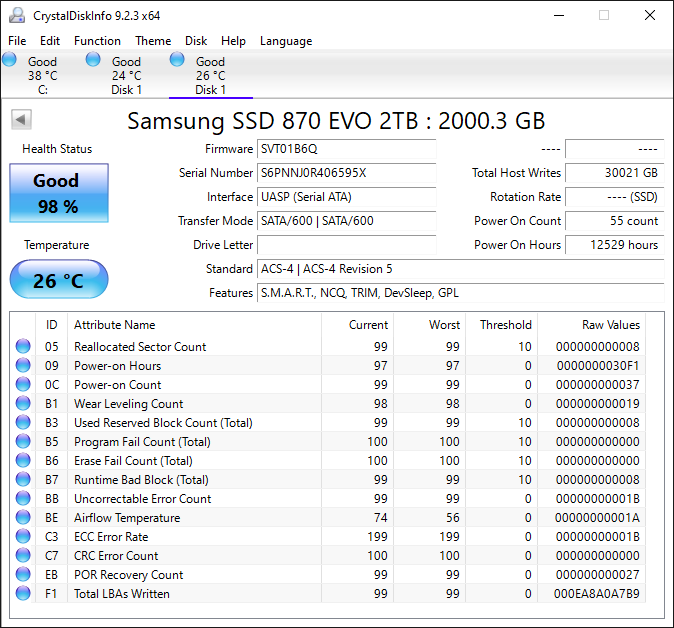Open the Function menu
The width and height of the screenshot is (674, 628).
[97, 41]
